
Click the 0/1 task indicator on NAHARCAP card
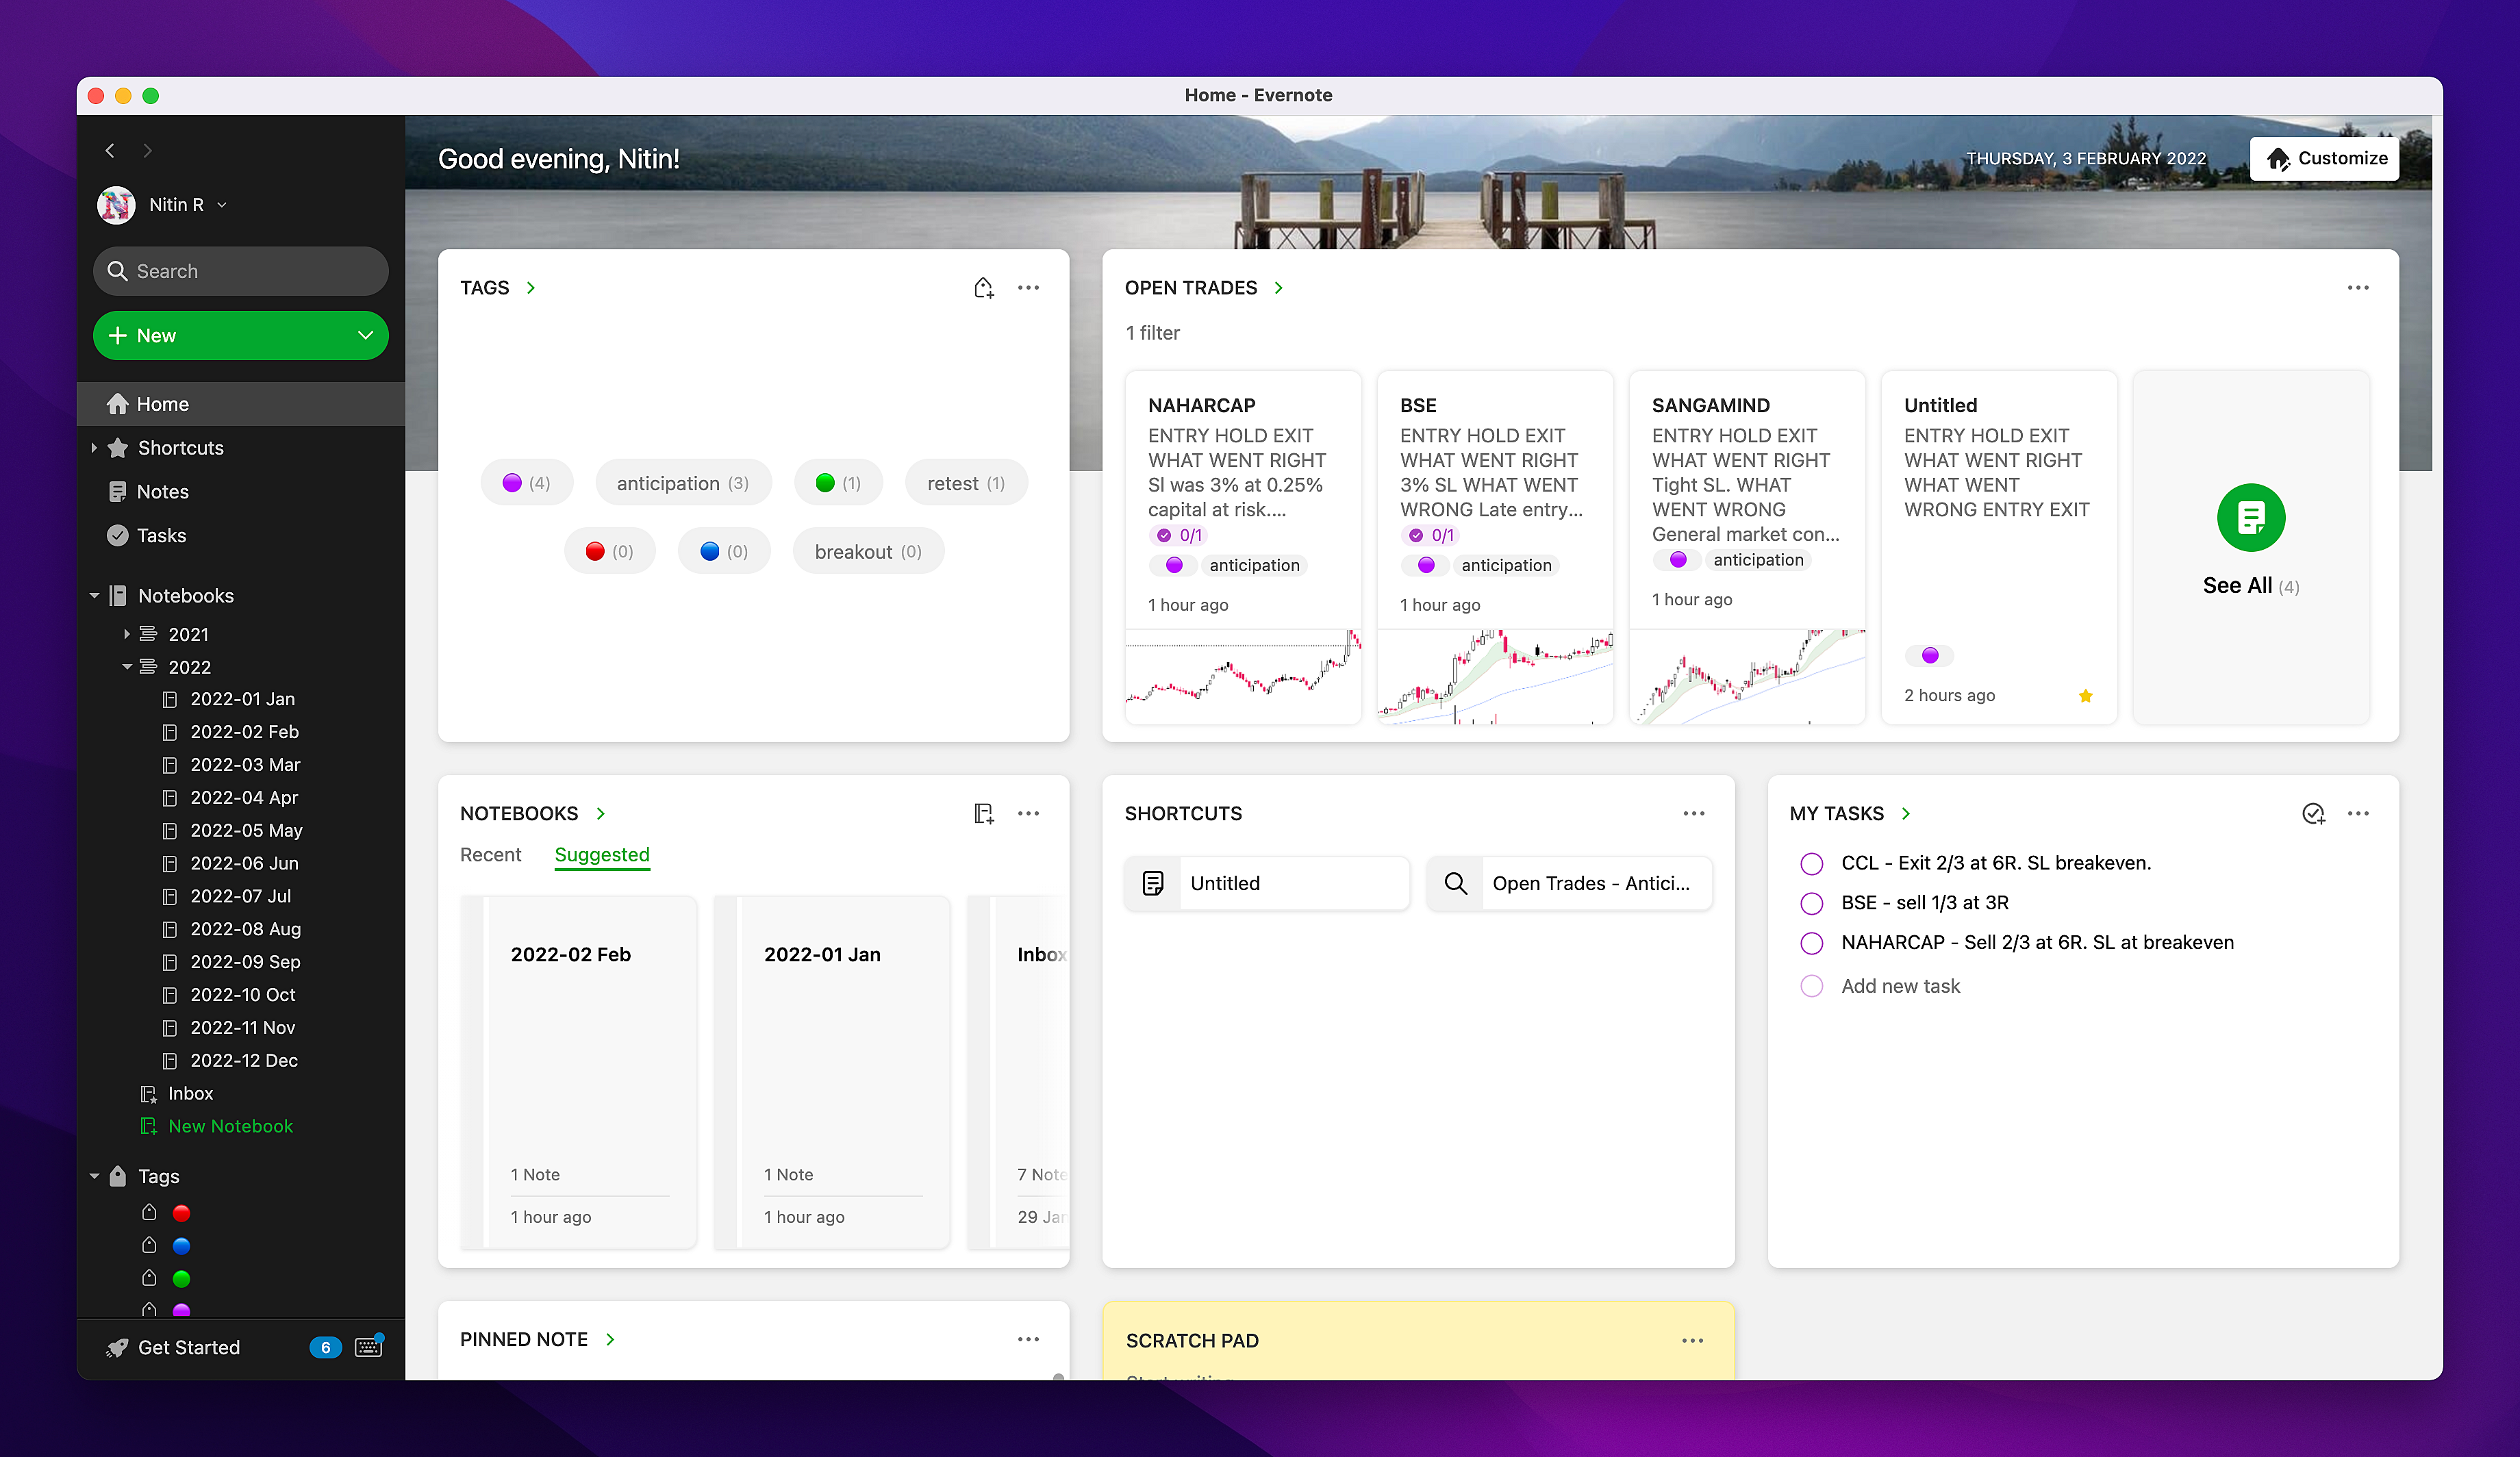1179,536
